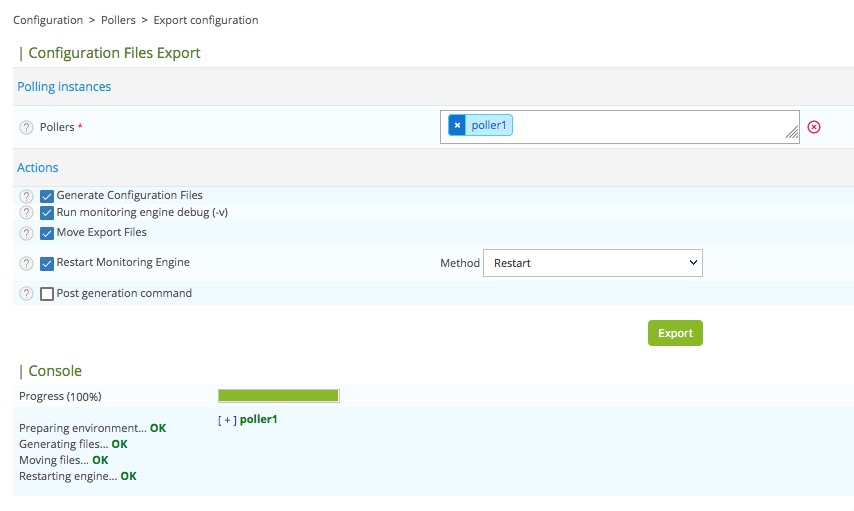Click help icon beside Run monitoring engine debug
Image resolution: width=854 pixels, height=511 pixels.
[26, 213]
